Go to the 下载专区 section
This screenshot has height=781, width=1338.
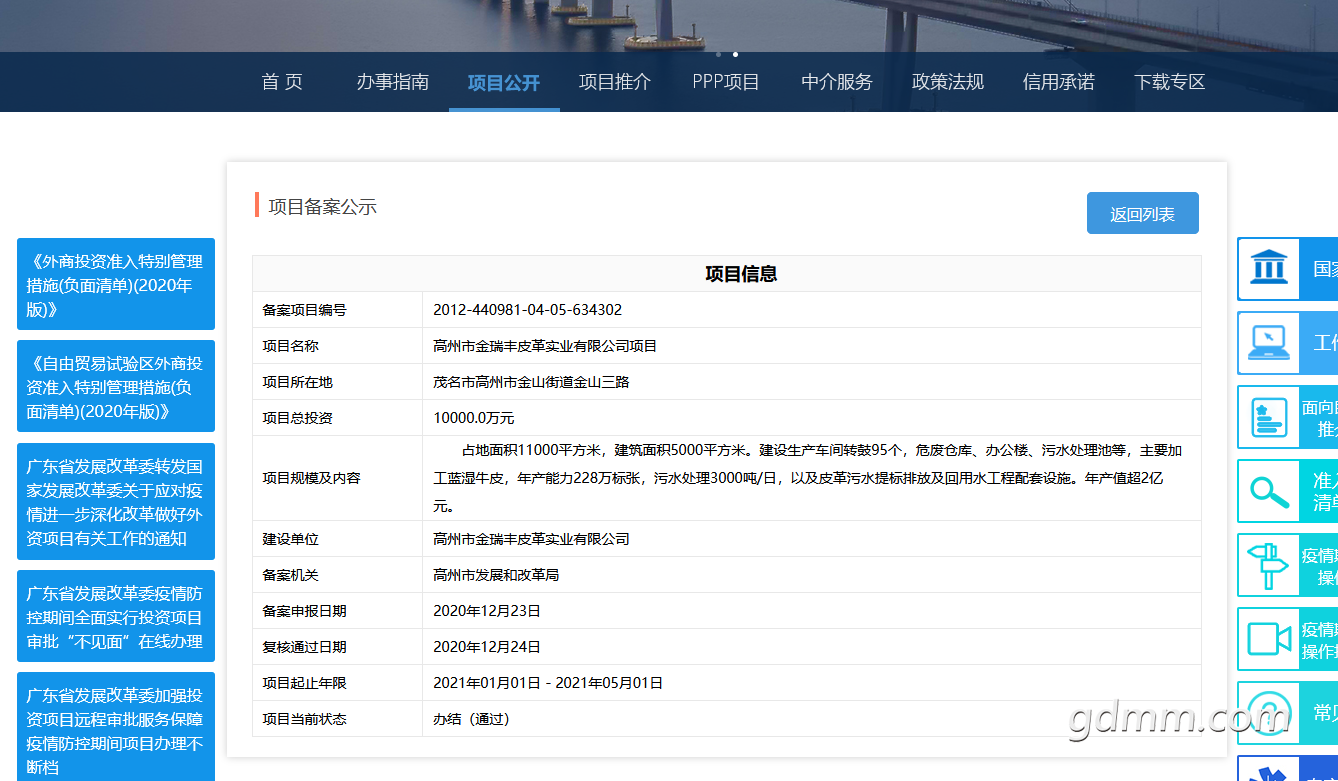pyautogui.click(x=1170, y=82)
